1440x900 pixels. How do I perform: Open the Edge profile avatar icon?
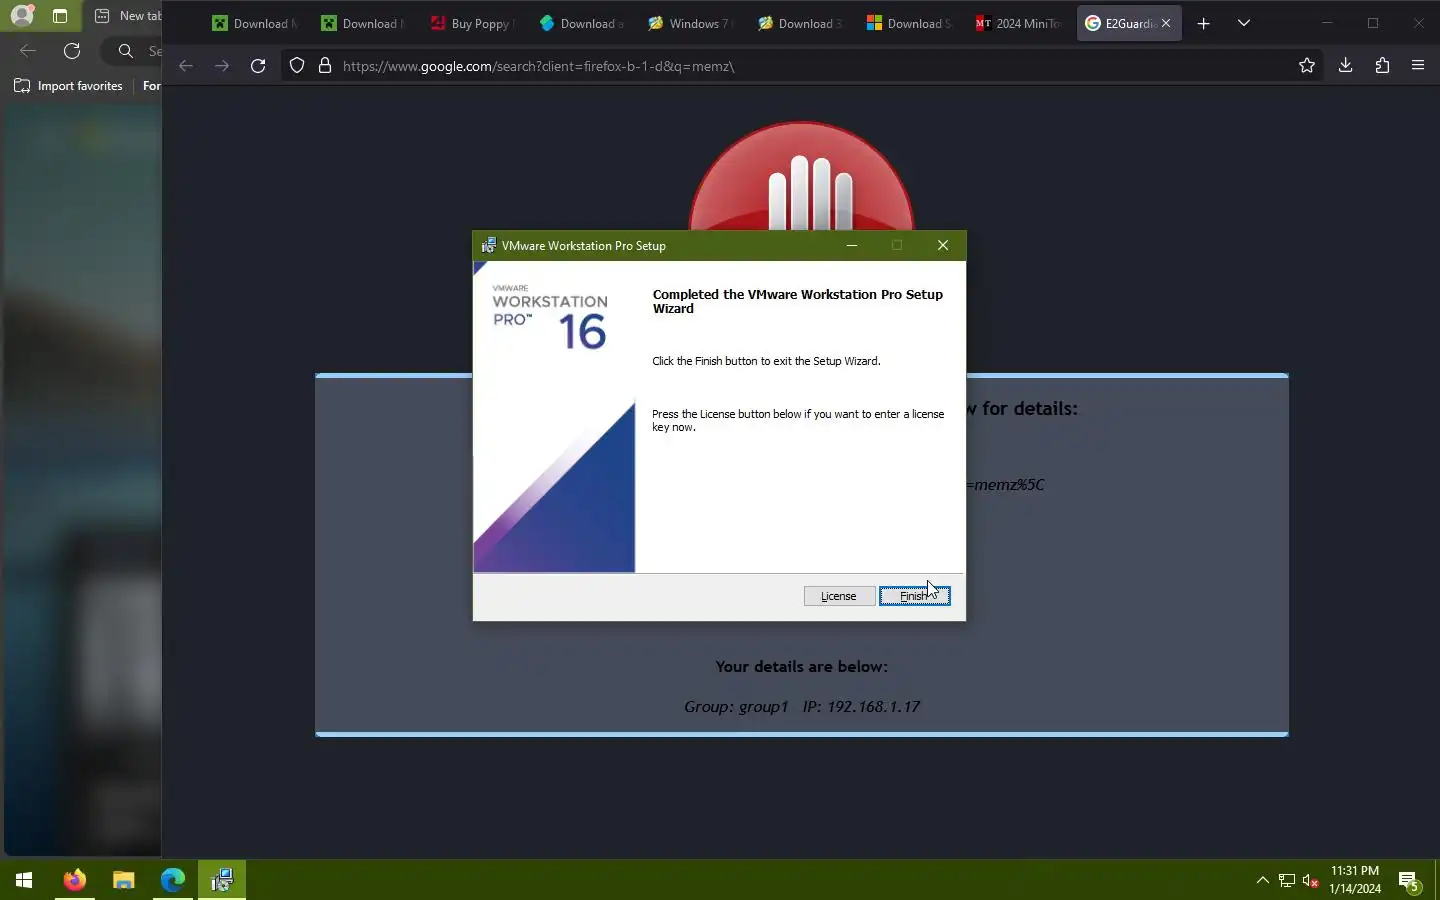coord(22,15)
